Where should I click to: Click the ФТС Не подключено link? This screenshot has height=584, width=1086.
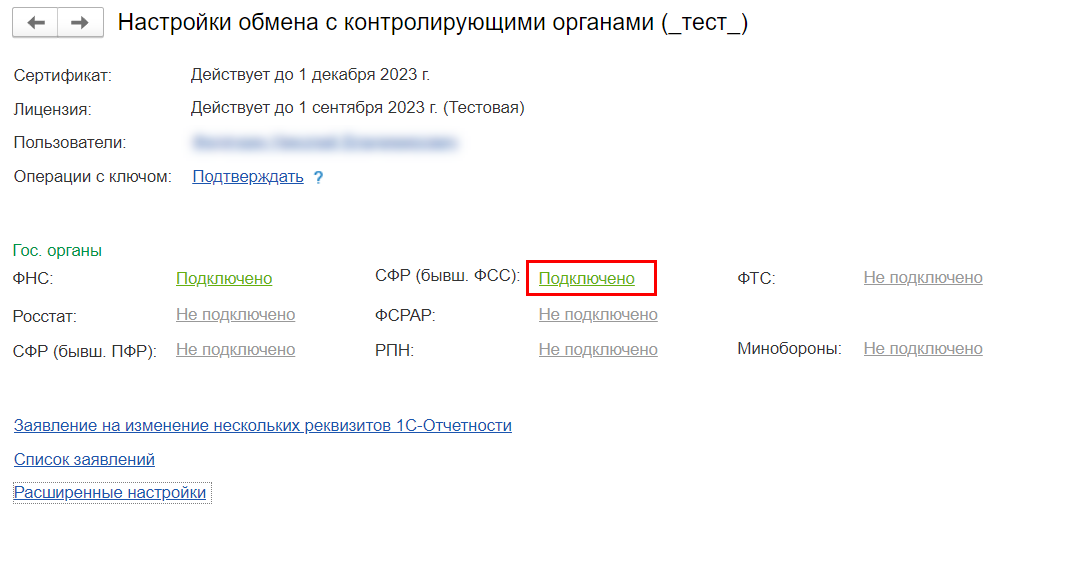pyautogui.click(x=923, y=277)
